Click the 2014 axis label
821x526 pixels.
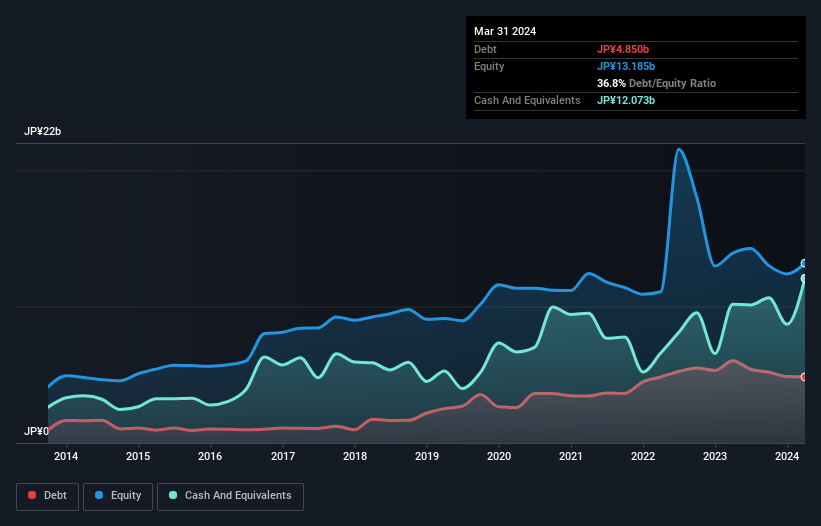pyautogui.click(x=66, y=456)
